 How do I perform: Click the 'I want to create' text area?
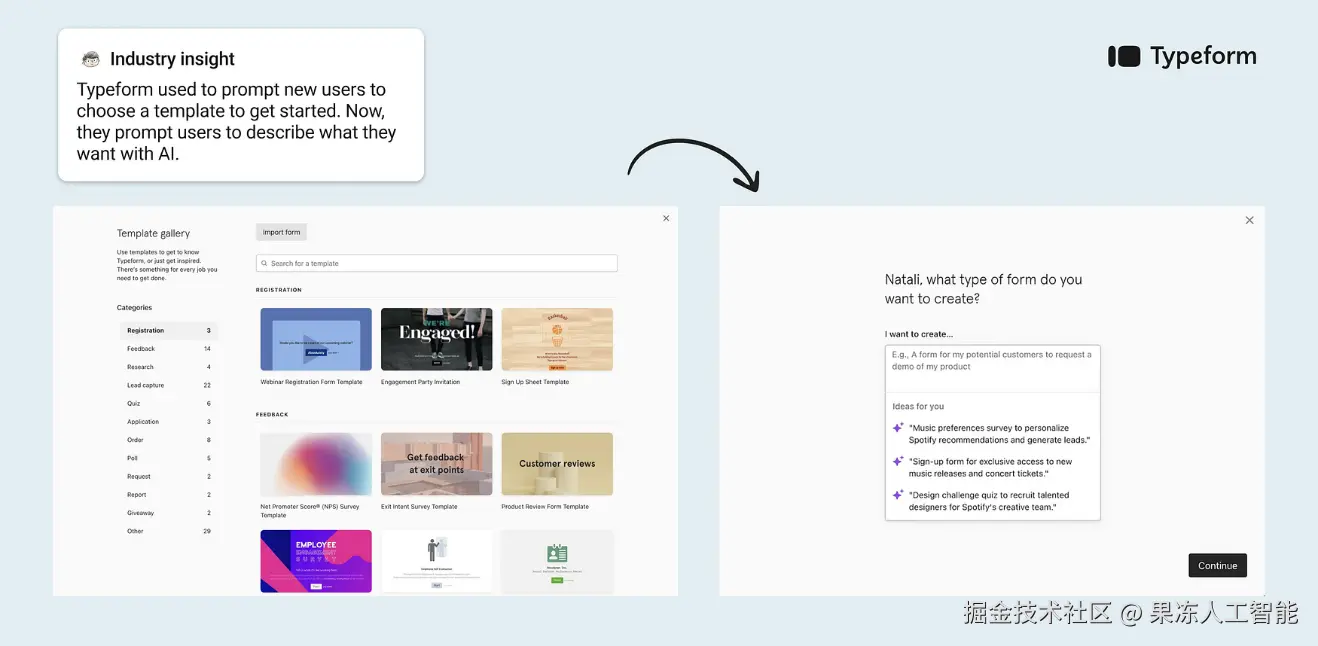[992, 367]
